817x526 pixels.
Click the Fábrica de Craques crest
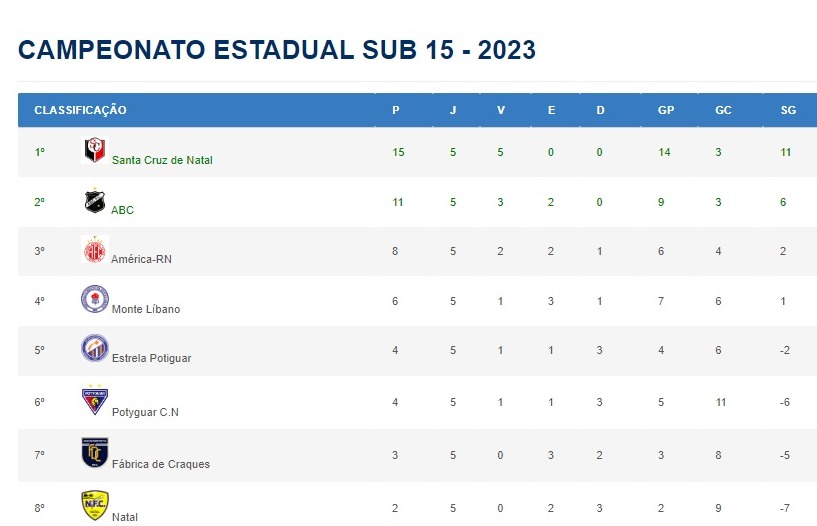(x=95, y=453)
